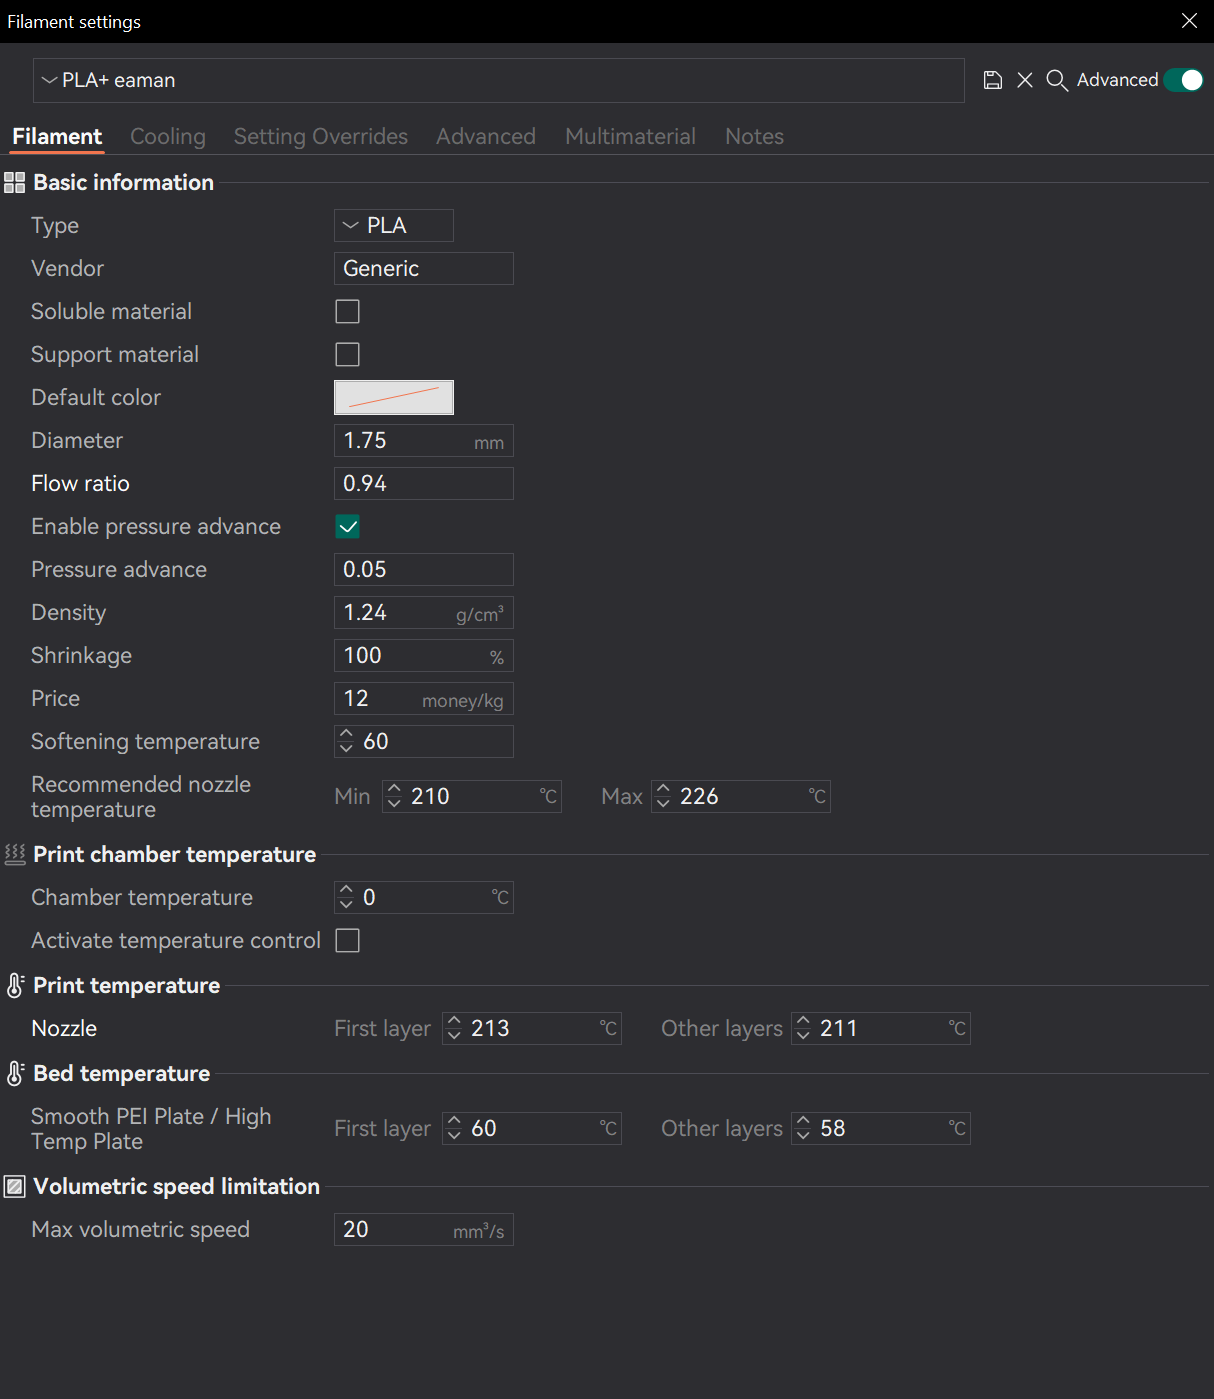This screenshot has height=1399, width=1214.
Task: Enable Activate temperature control checkbox
Action: click(347, 941)
